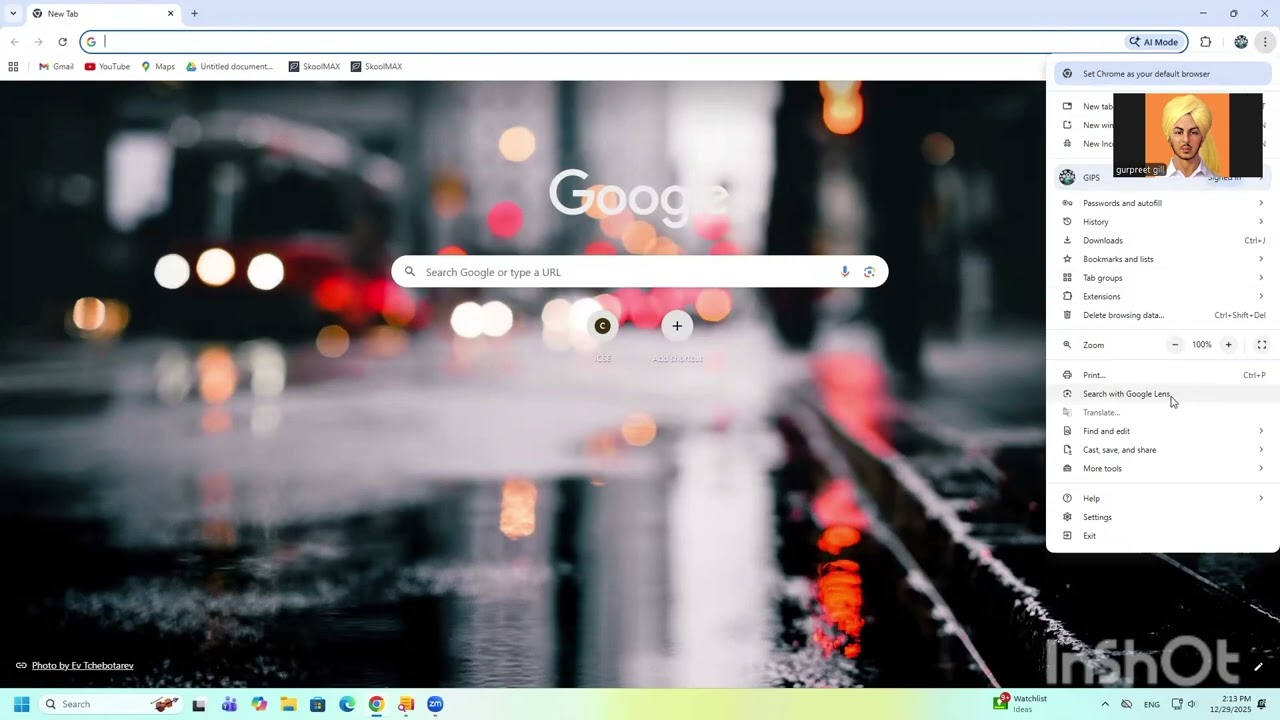Select Print in Chrome menu
This screenshot has height=720, width=1280.
pyautogui.click(x=1163, y=375)
